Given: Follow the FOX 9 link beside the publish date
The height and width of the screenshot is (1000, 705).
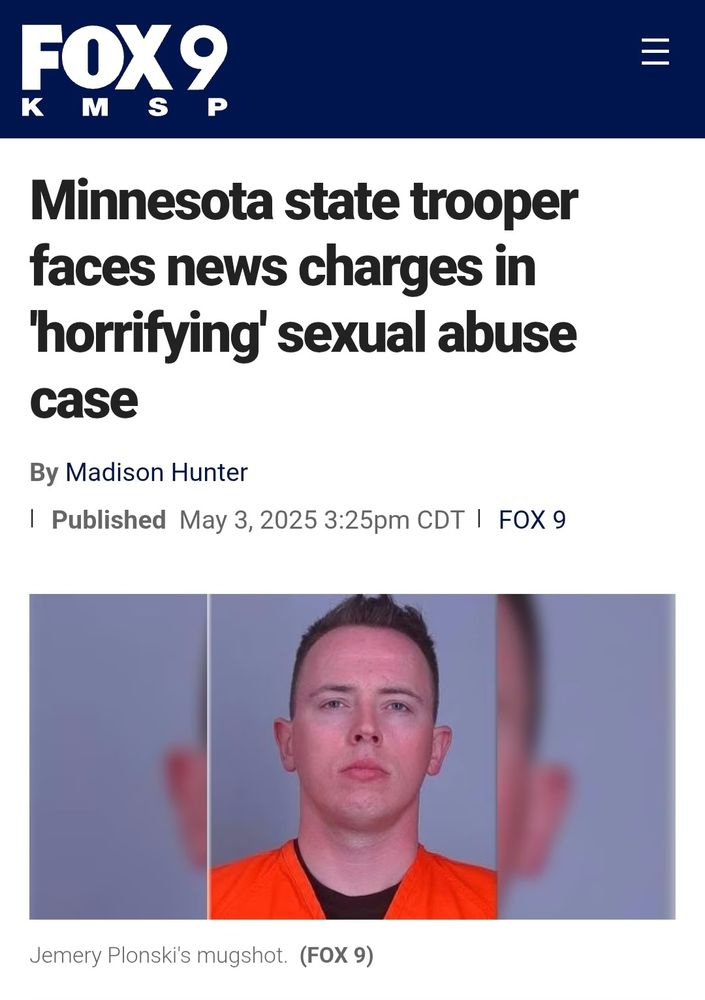Looking at the screenshot, I should 532,520.
